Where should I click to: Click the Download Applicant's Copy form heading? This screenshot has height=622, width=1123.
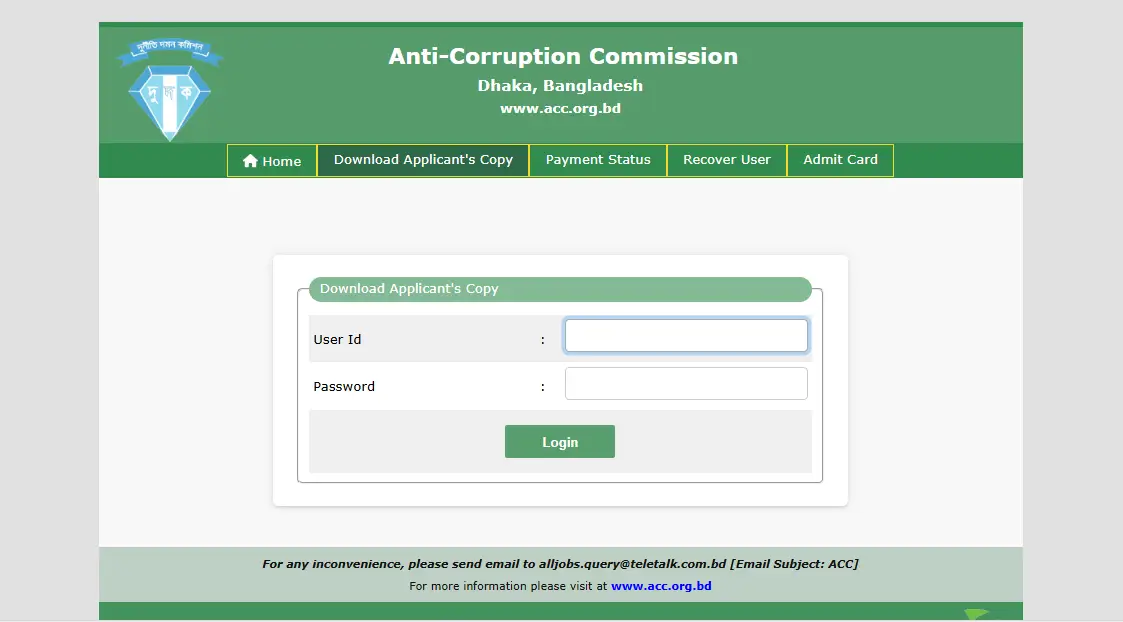point(409,289)
